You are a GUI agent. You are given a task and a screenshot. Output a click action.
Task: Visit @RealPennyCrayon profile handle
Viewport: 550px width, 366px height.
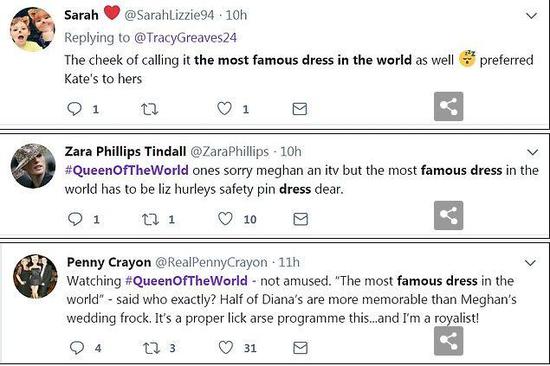(211, 262)
